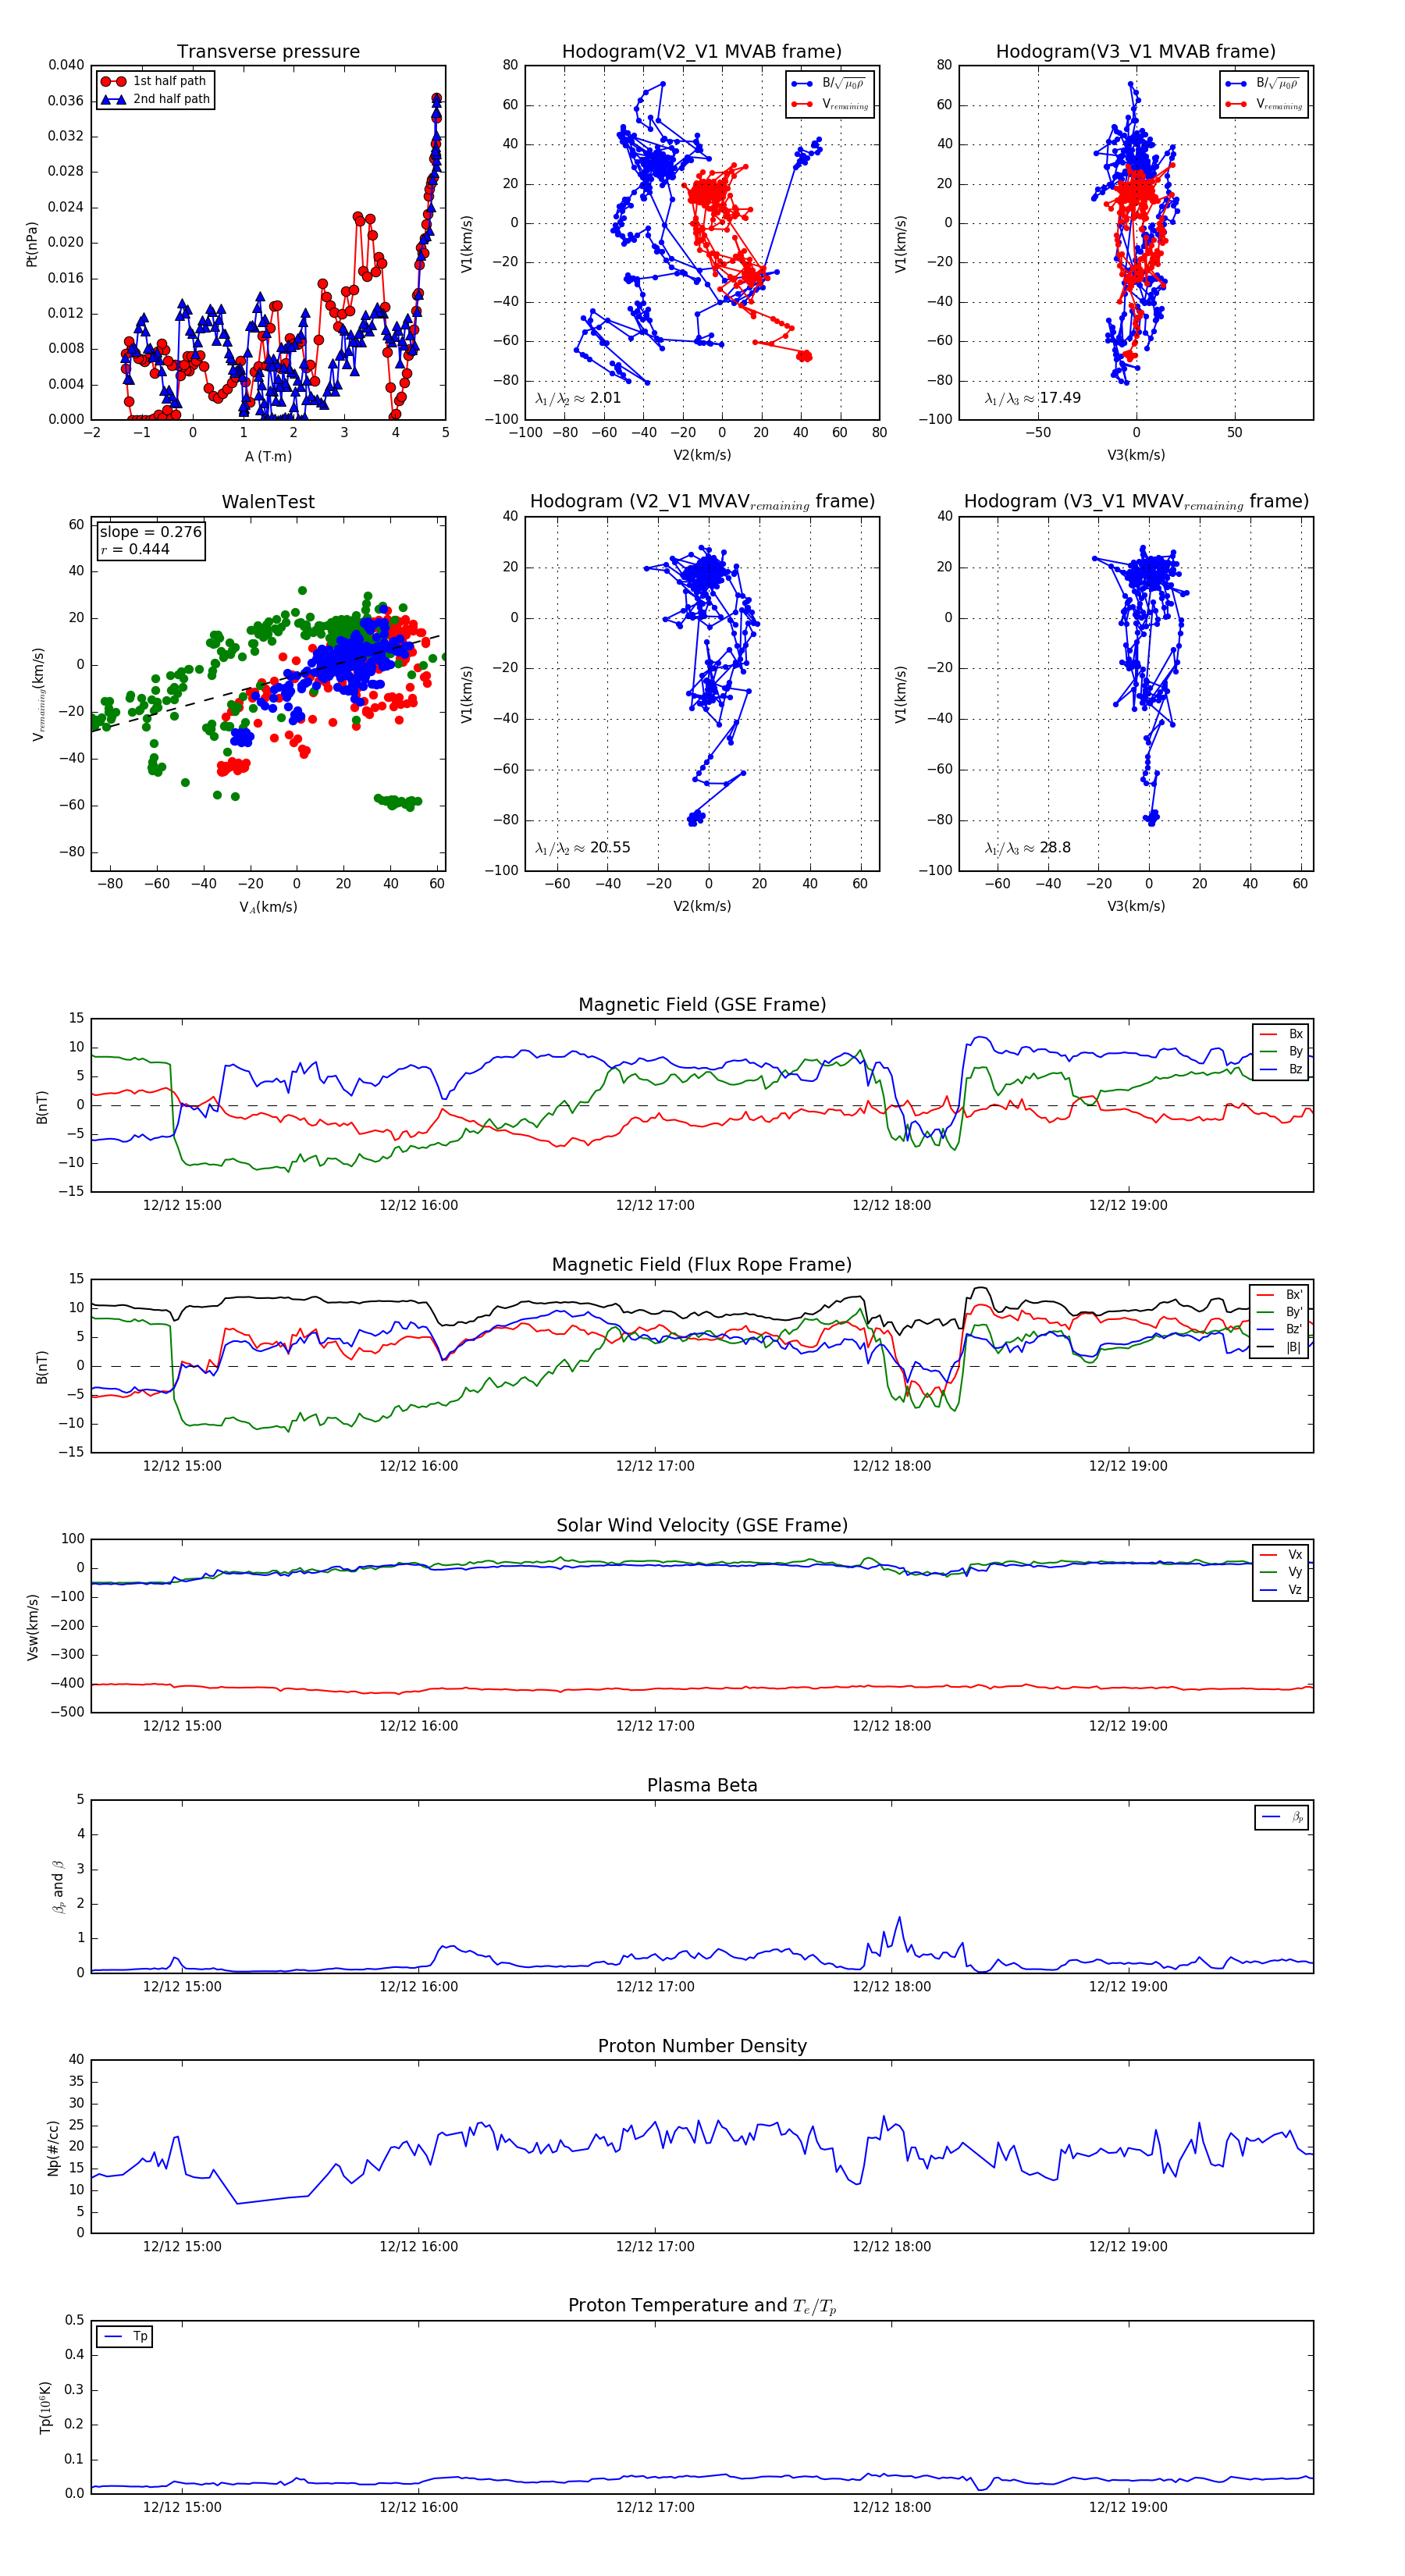Screen dimensions: 1405x2576
Task: Click 'Hodogram(V3_V1 MVAB frame)' title
Action: [1136, 52]
